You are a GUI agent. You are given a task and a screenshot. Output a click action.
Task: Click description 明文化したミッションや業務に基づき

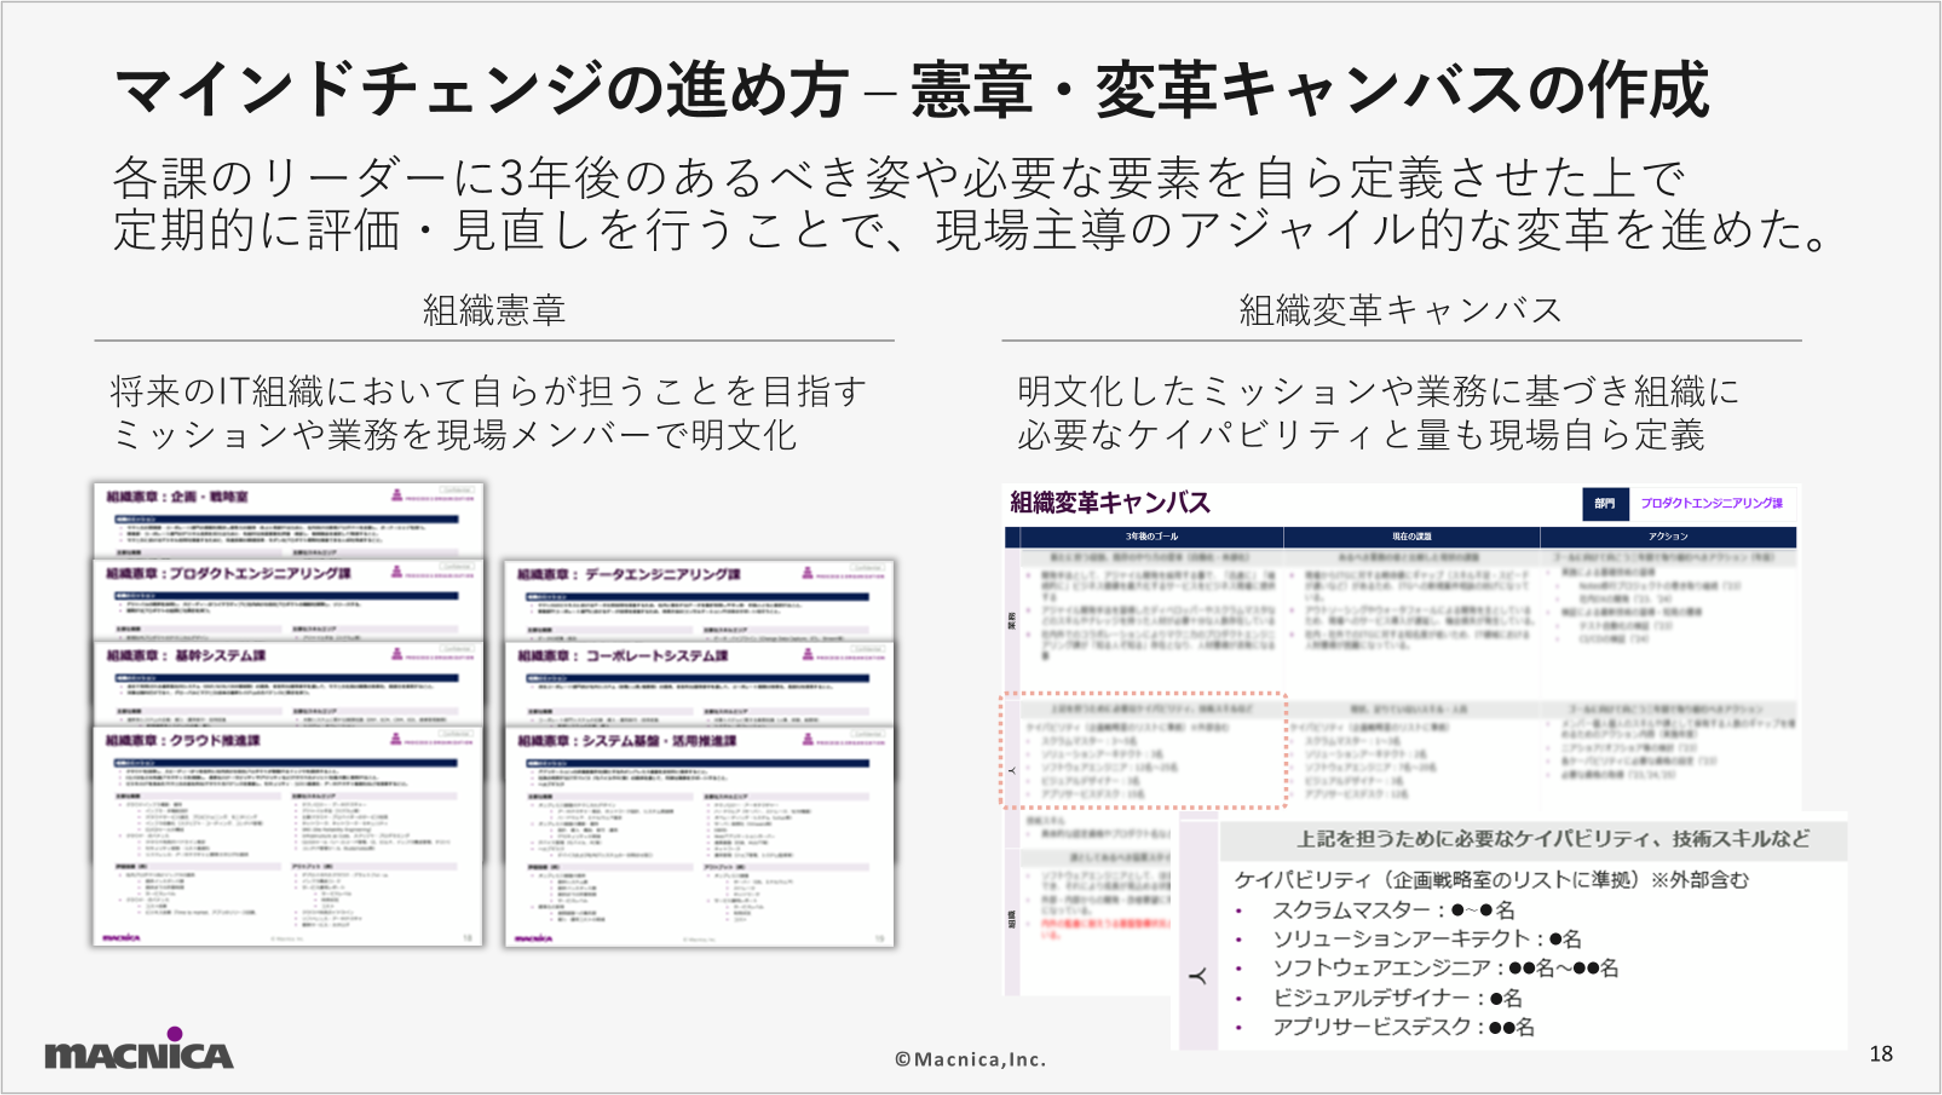(1379, 391)
